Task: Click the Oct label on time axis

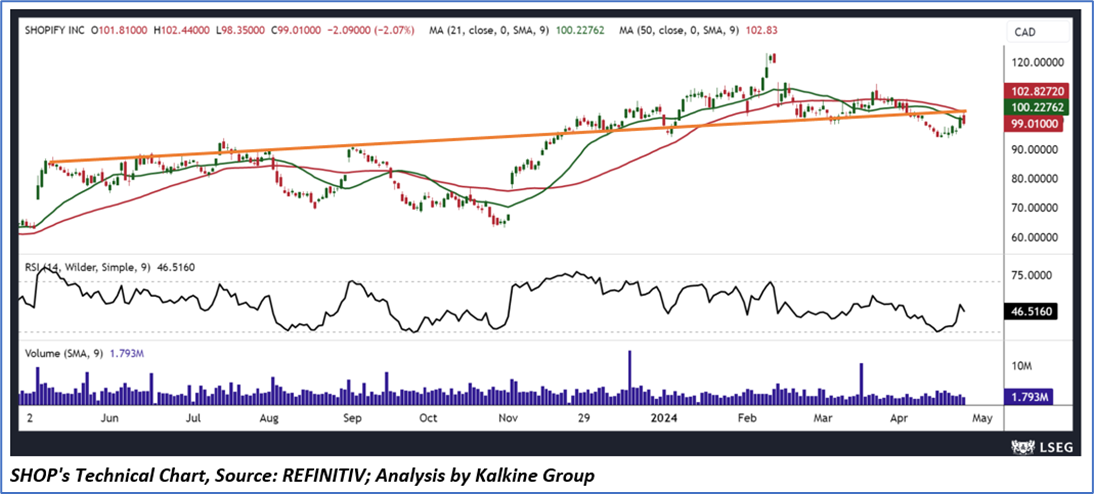Action: coord(427,419)
